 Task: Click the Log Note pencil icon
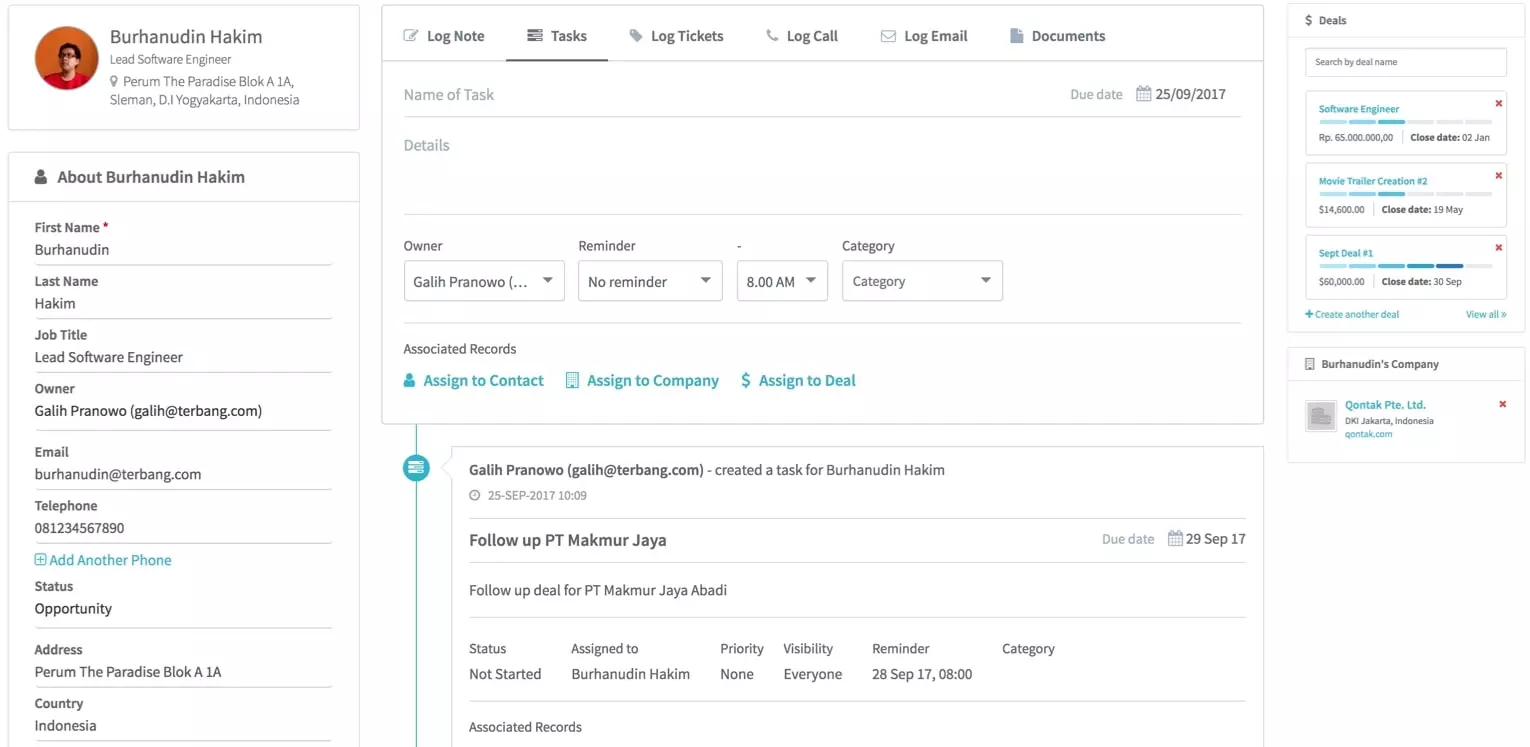point(411,36)
